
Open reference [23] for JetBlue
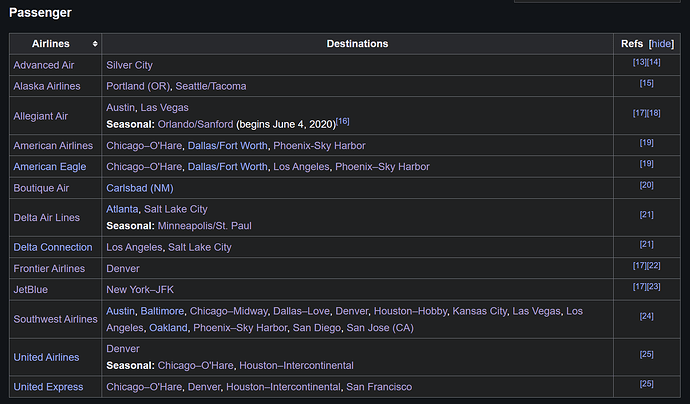(653, 286)
